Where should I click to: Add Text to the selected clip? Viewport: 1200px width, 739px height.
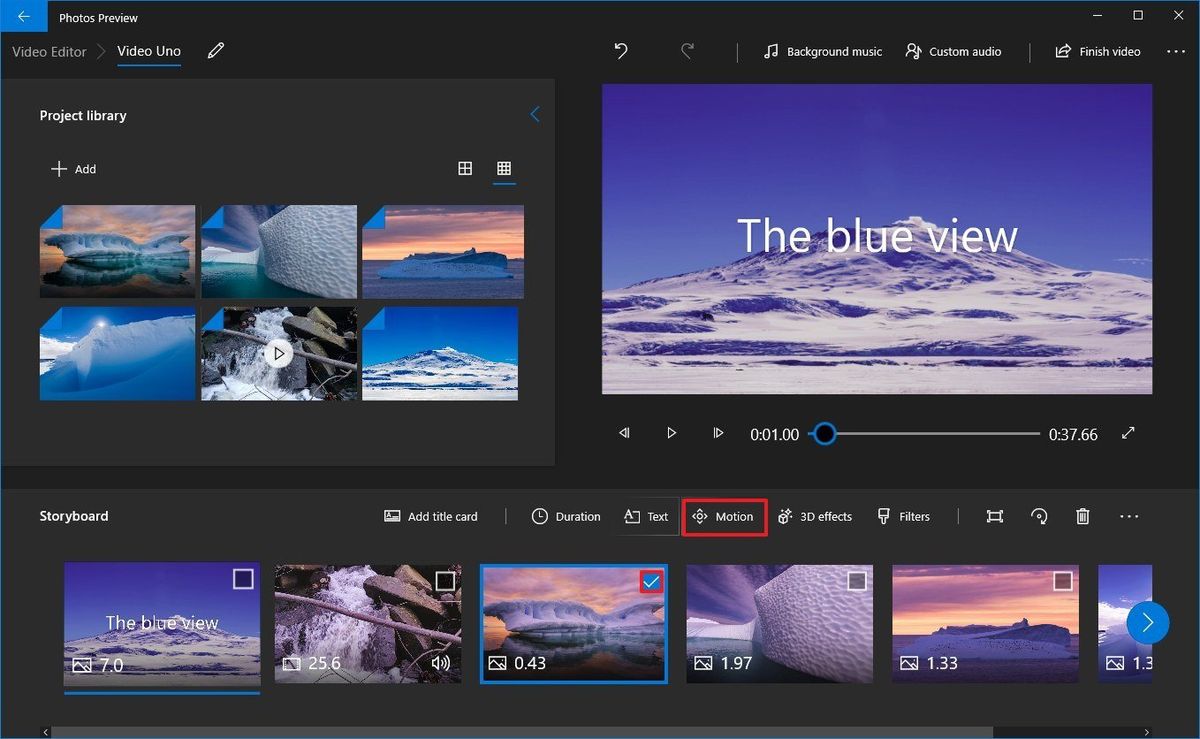coord(646,516)
